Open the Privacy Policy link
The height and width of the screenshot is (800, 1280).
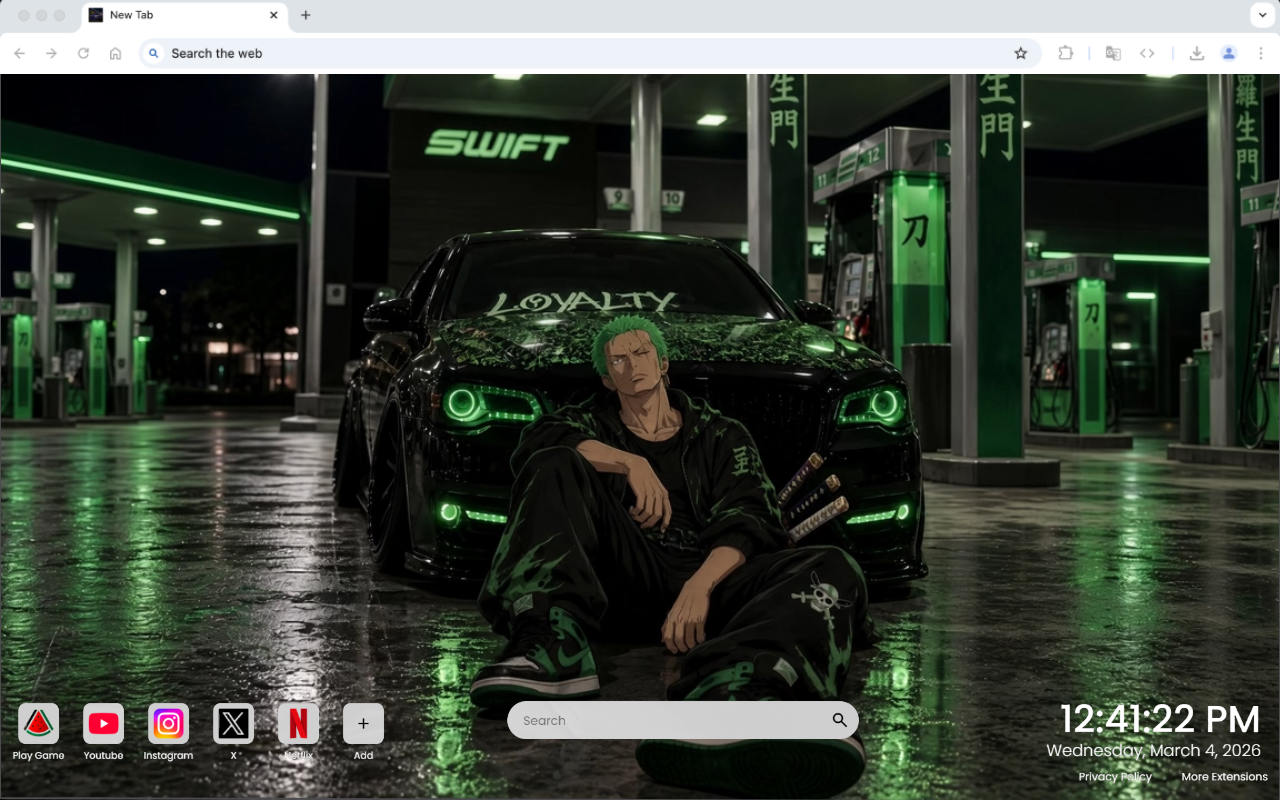[x=1115, y=777]
